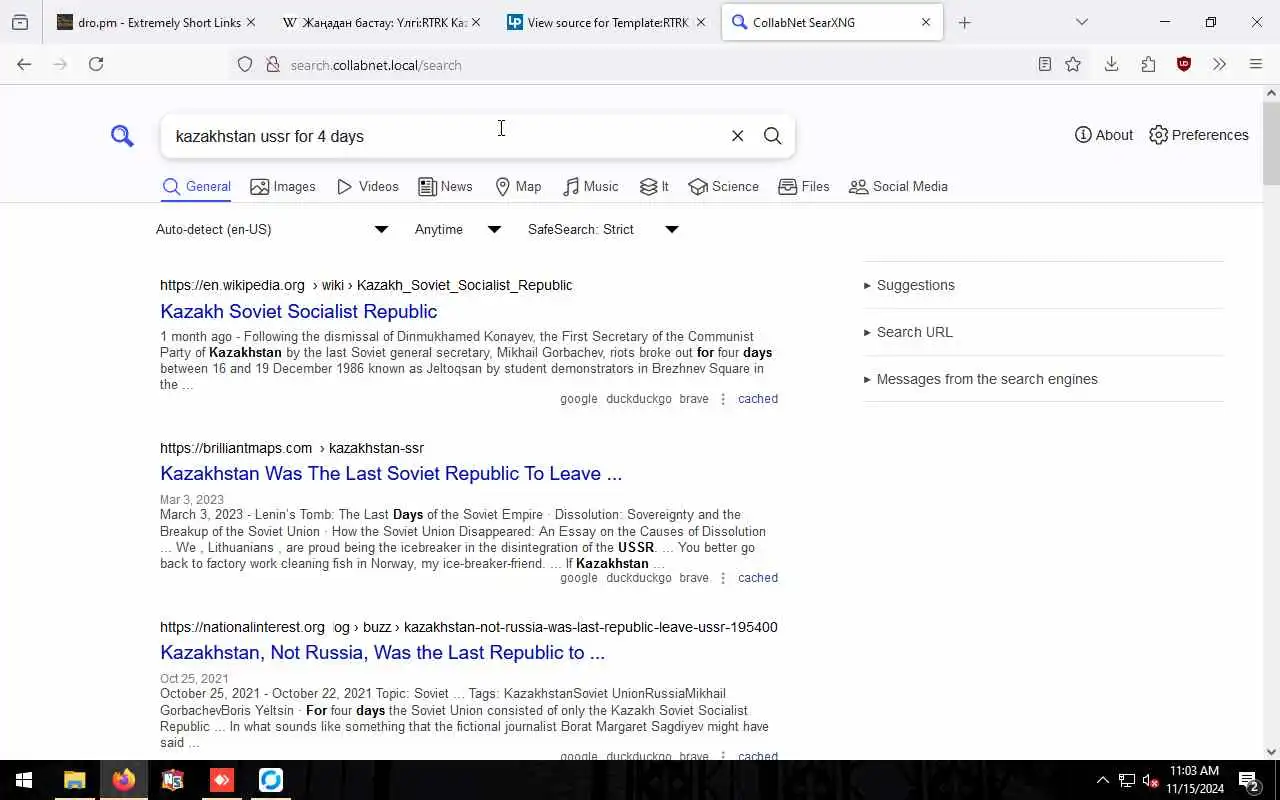Go back to previous page

pyautogui.click(x=24, y=64)
